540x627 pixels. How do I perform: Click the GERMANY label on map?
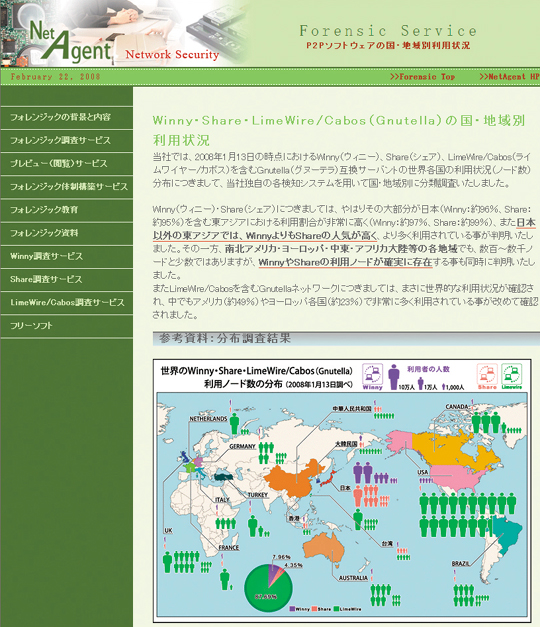coord(242,446)
